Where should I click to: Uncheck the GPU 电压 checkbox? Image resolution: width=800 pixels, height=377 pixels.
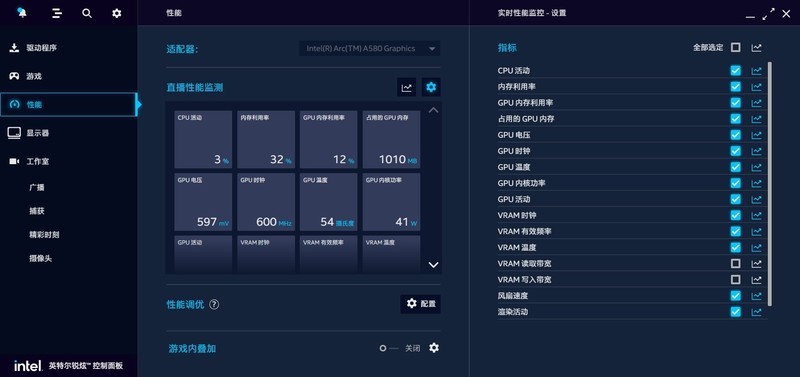click(735, 135)
